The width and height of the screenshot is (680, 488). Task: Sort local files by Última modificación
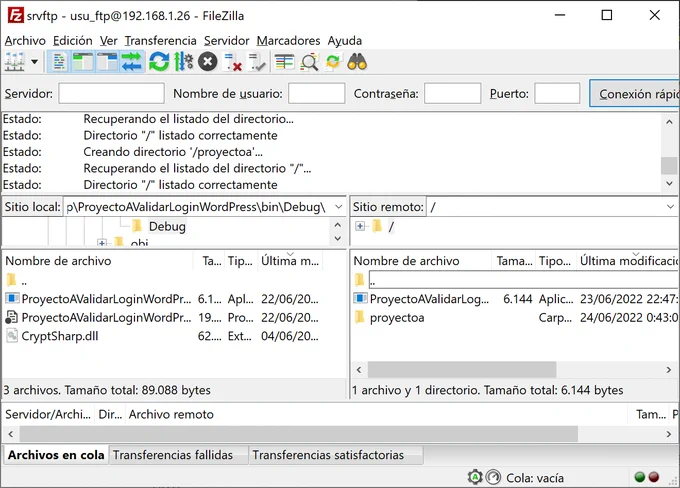(x=290, y=261)
